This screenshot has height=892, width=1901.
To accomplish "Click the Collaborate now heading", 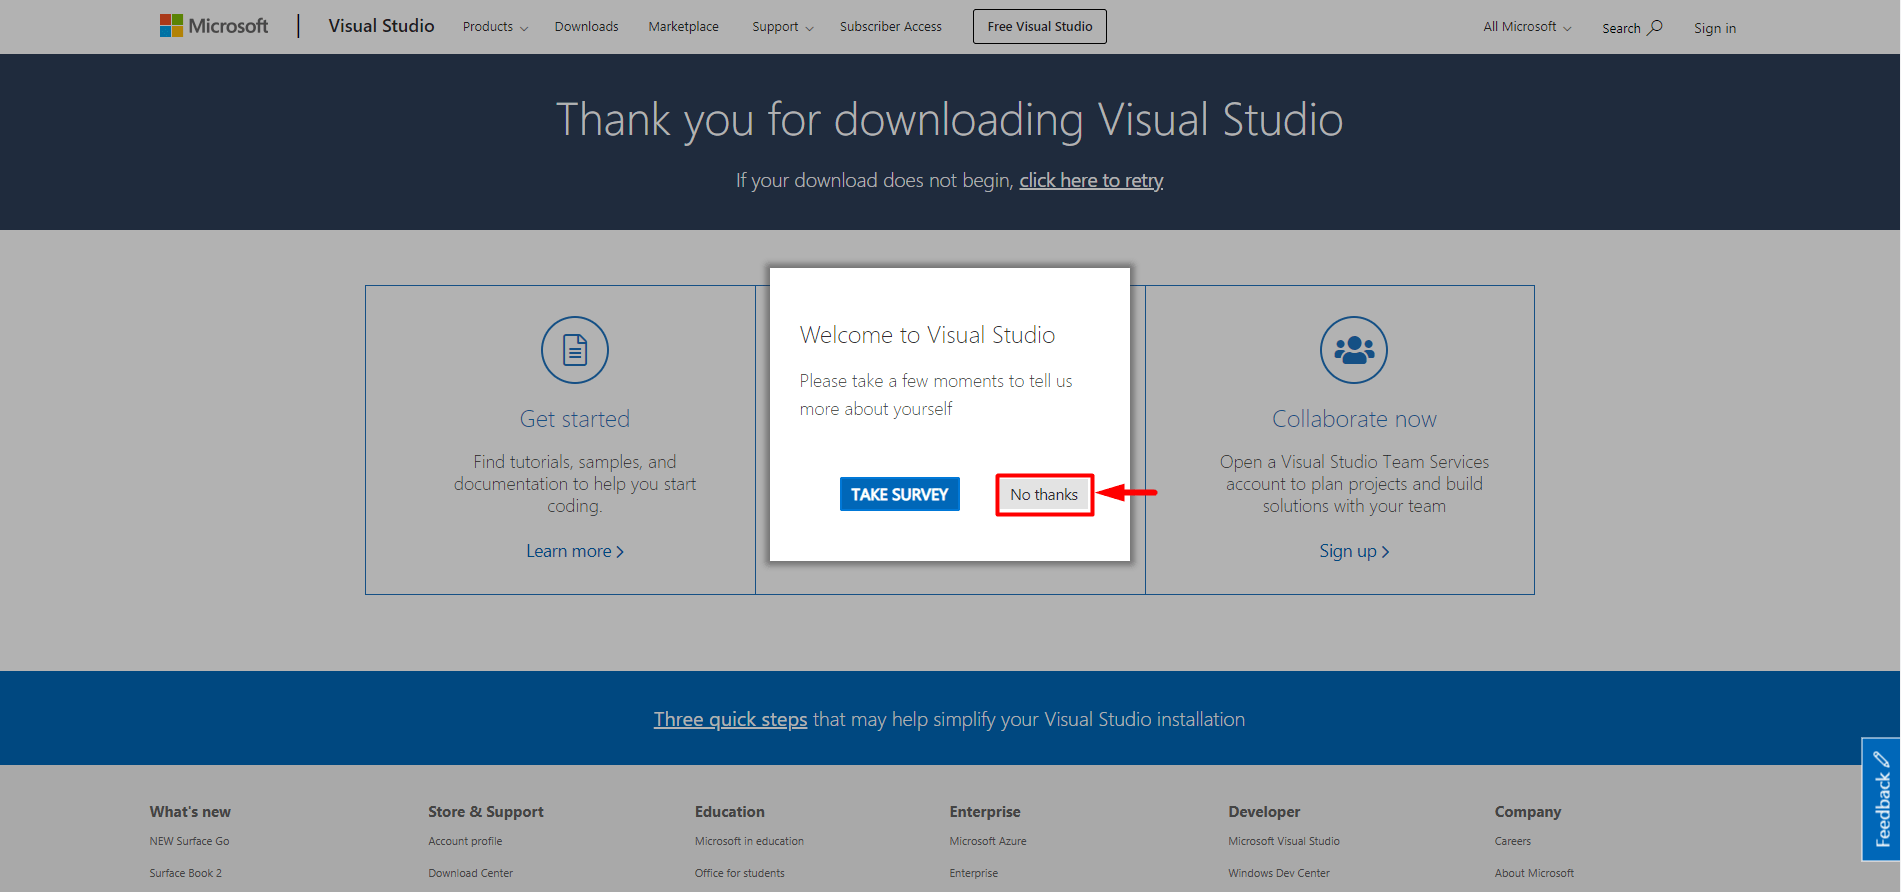I will coord(1354,419).
